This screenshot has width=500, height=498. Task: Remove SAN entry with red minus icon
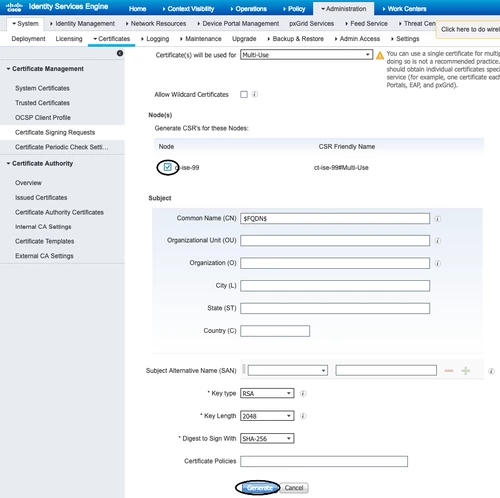(x=449, y=370)
